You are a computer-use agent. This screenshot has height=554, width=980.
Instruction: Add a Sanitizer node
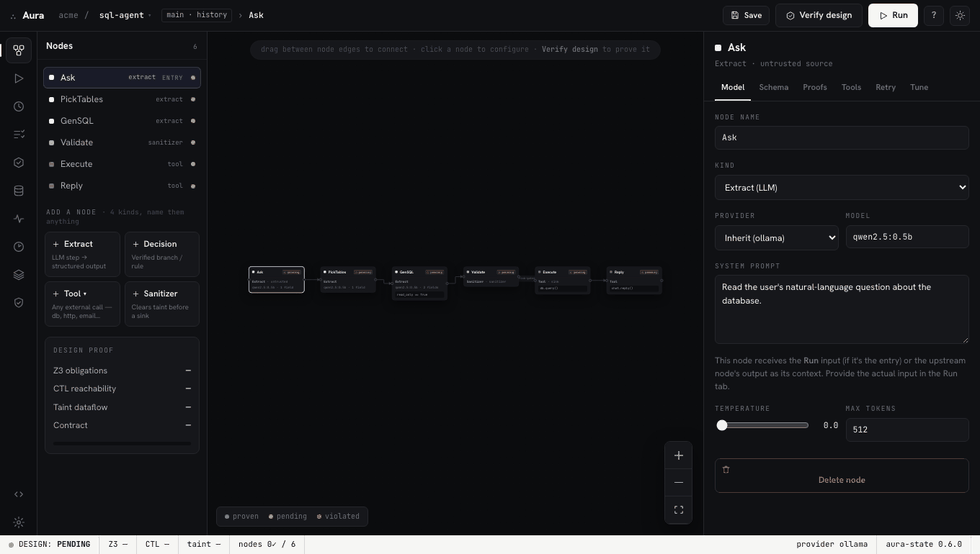[162, 305]
